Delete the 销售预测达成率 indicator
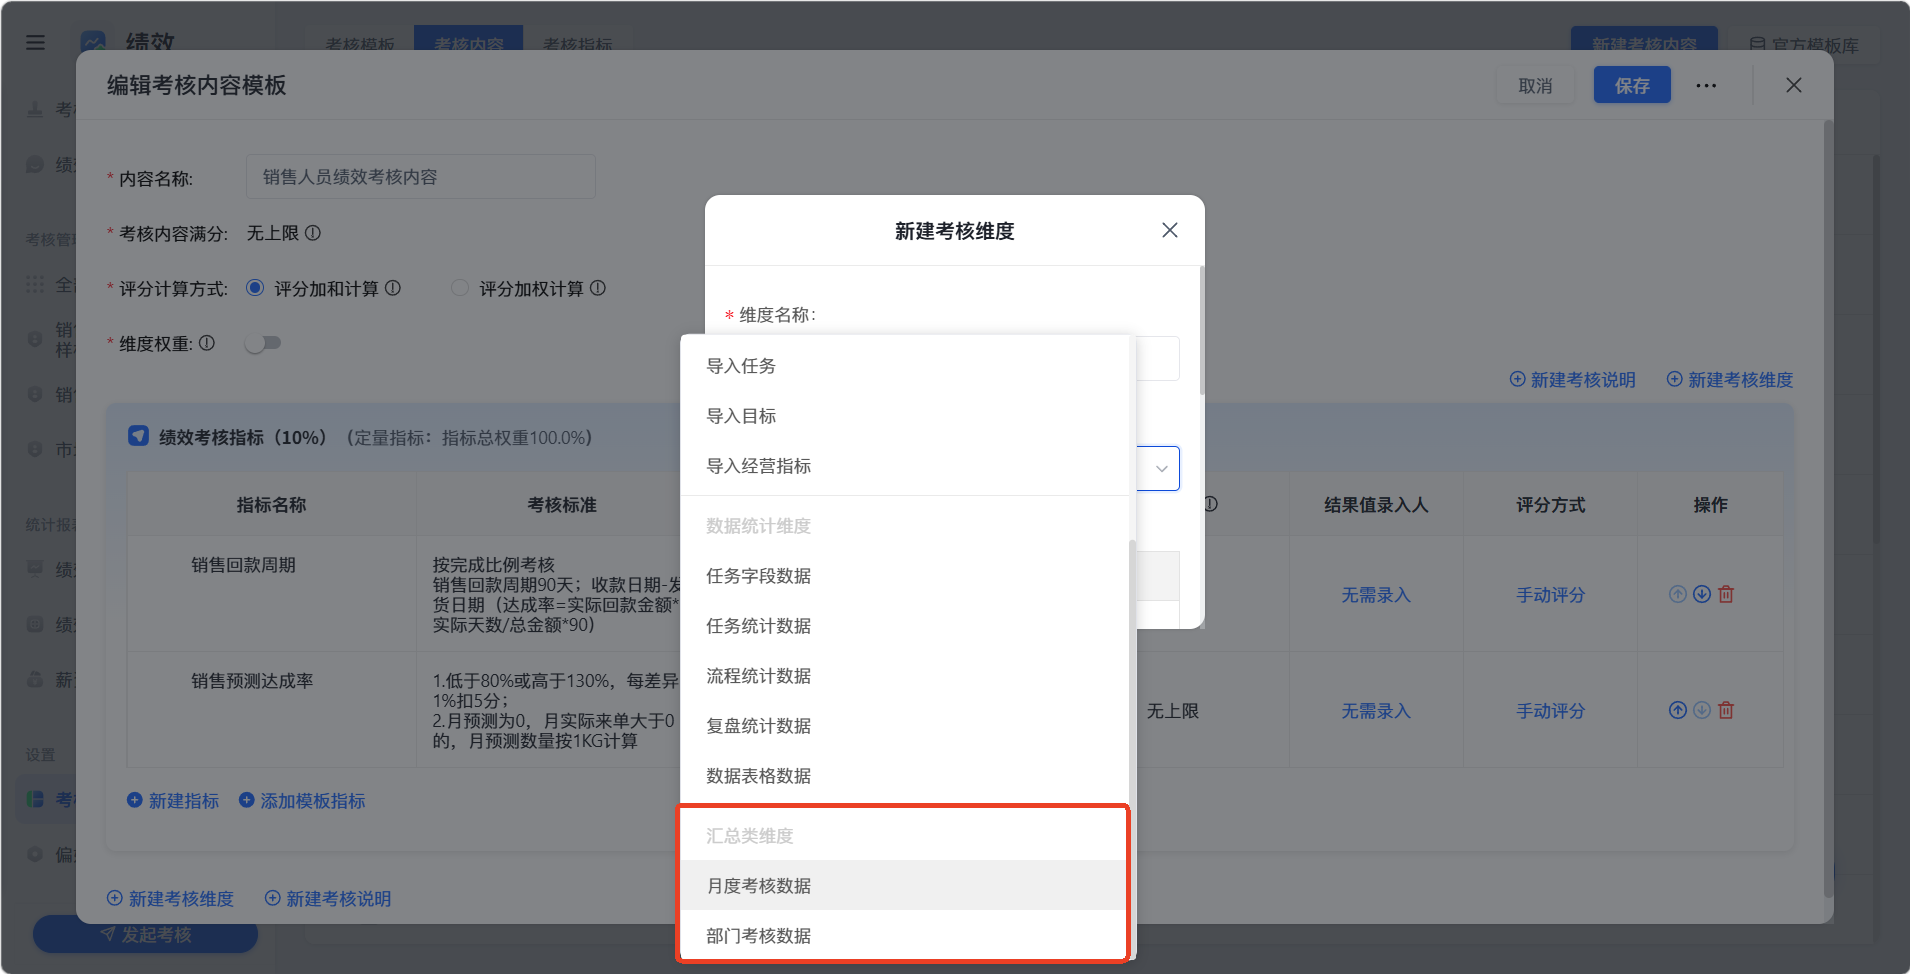This screenshot has width=1910, height=974. 1726,710
